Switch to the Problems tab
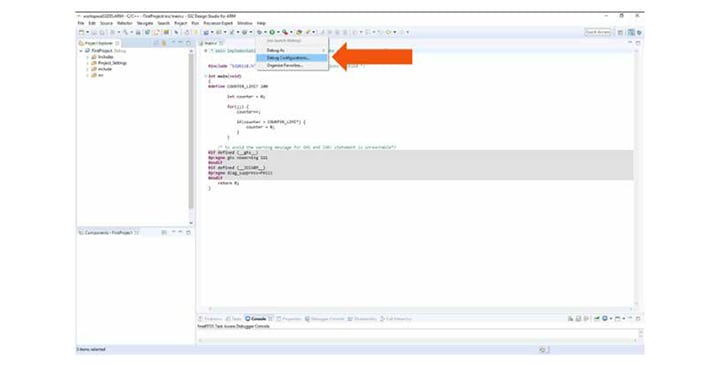This screenshot has height=365, width=720. click(x=210, y=319)
